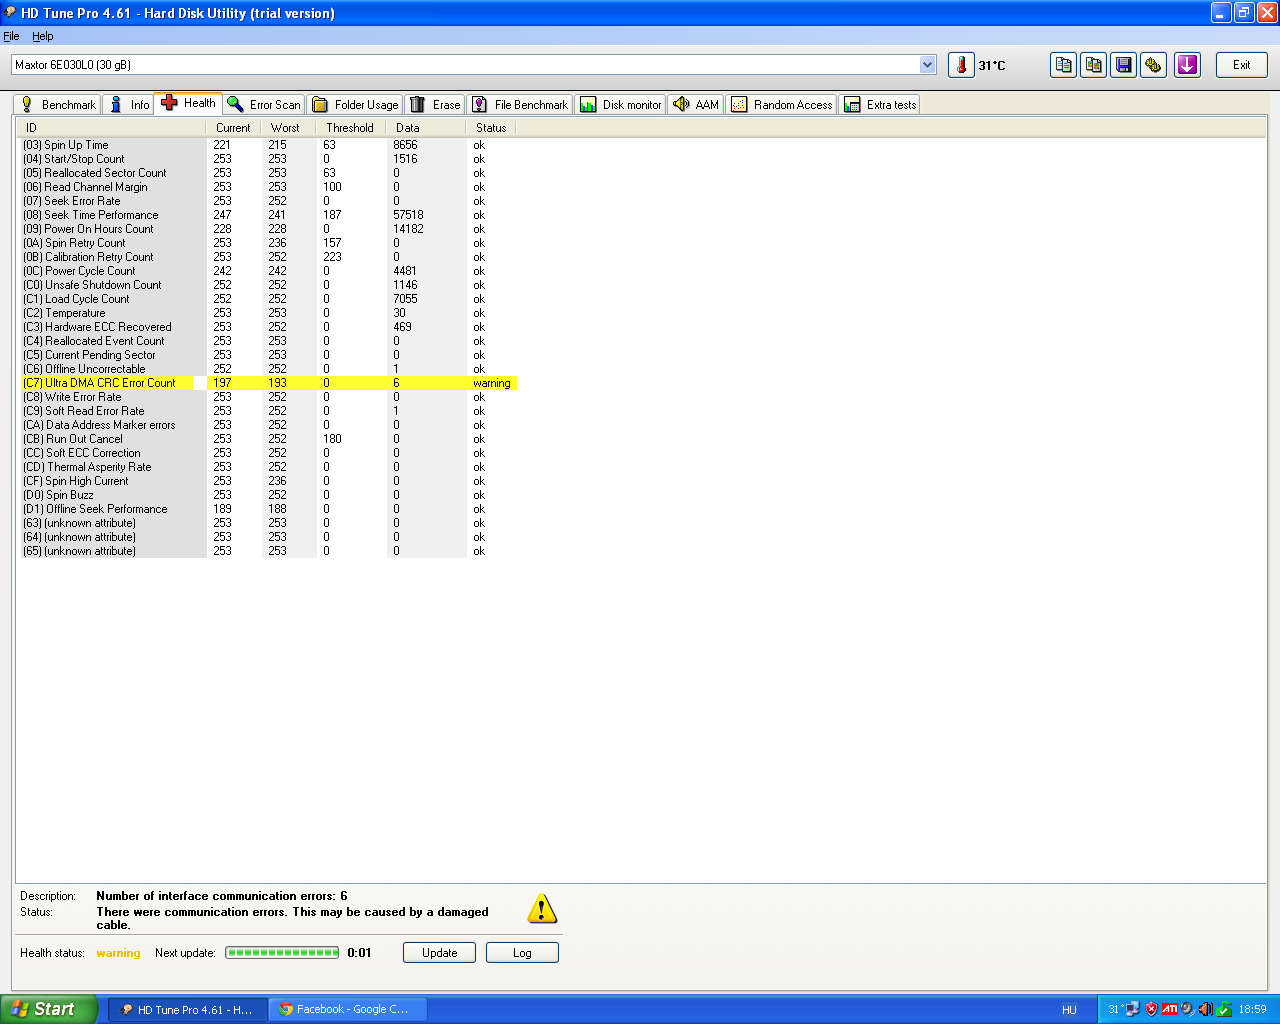Open the File menu
The width and height of the screenshot is (1280, 1024).
click(11, 36)
